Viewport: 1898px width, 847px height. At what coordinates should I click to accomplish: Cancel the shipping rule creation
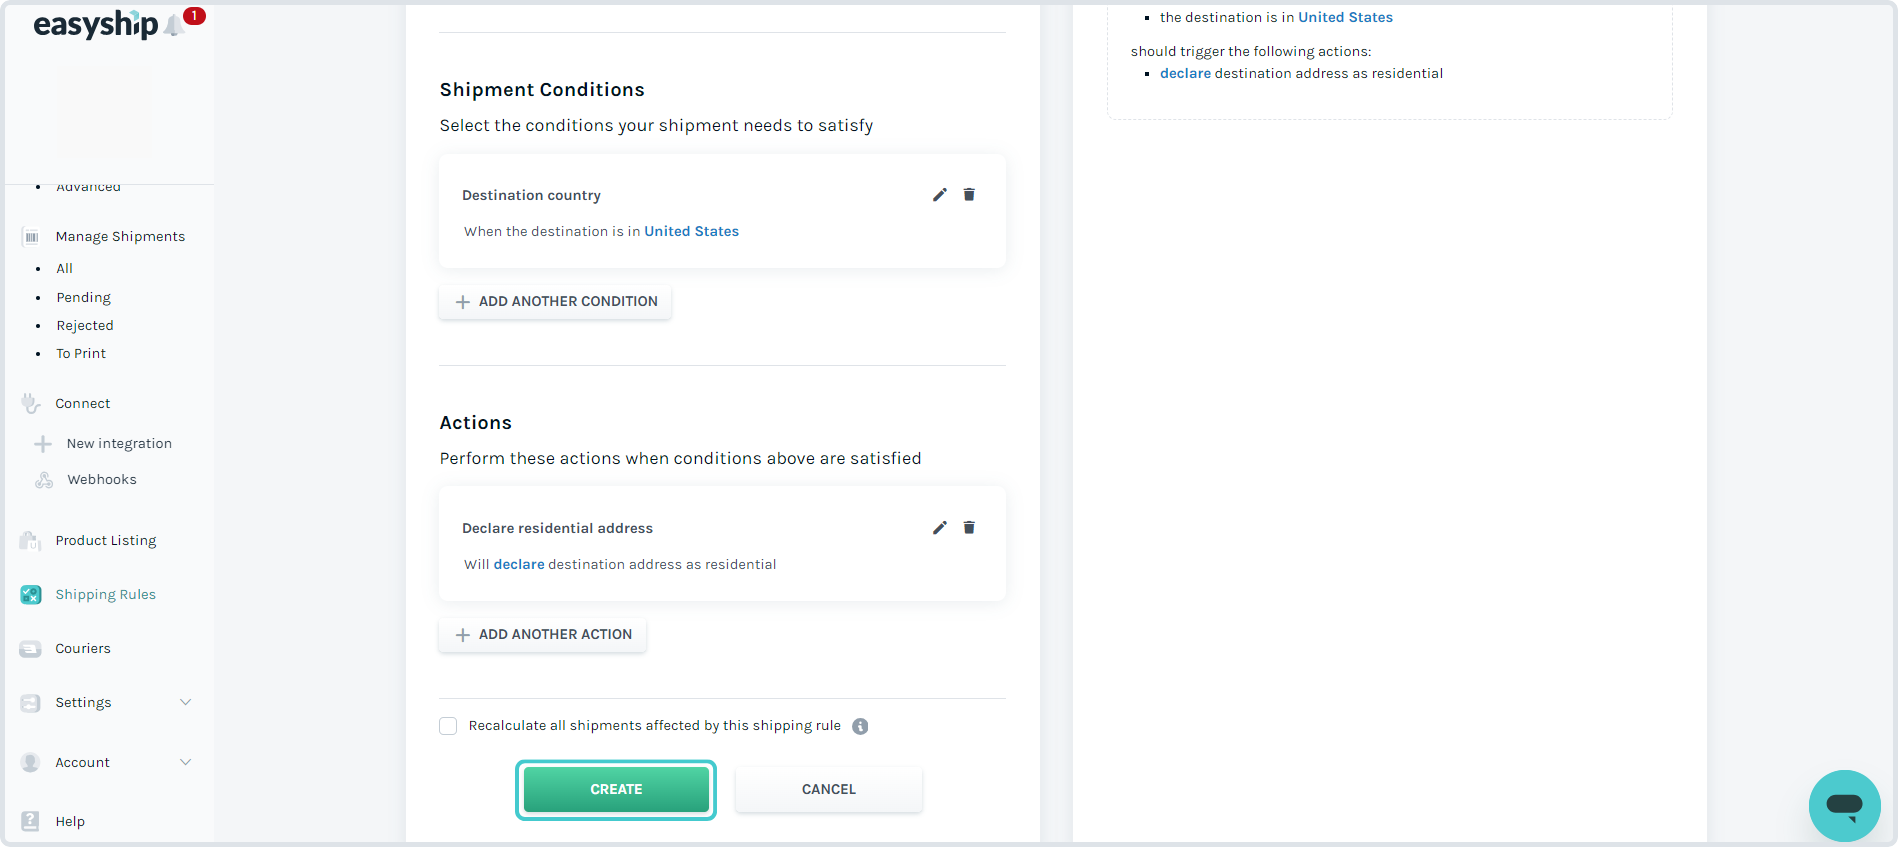click(829, 790)
